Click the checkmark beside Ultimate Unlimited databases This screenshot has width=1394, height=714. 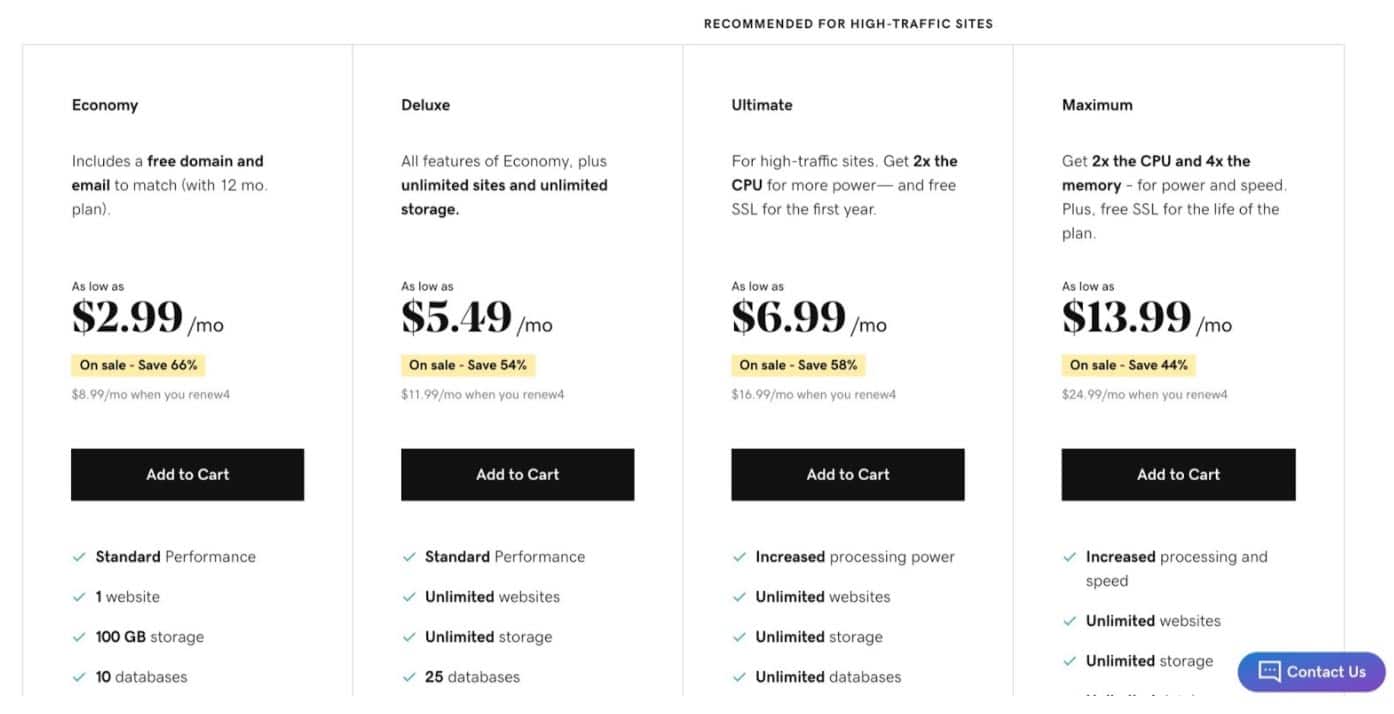point(739,677)
